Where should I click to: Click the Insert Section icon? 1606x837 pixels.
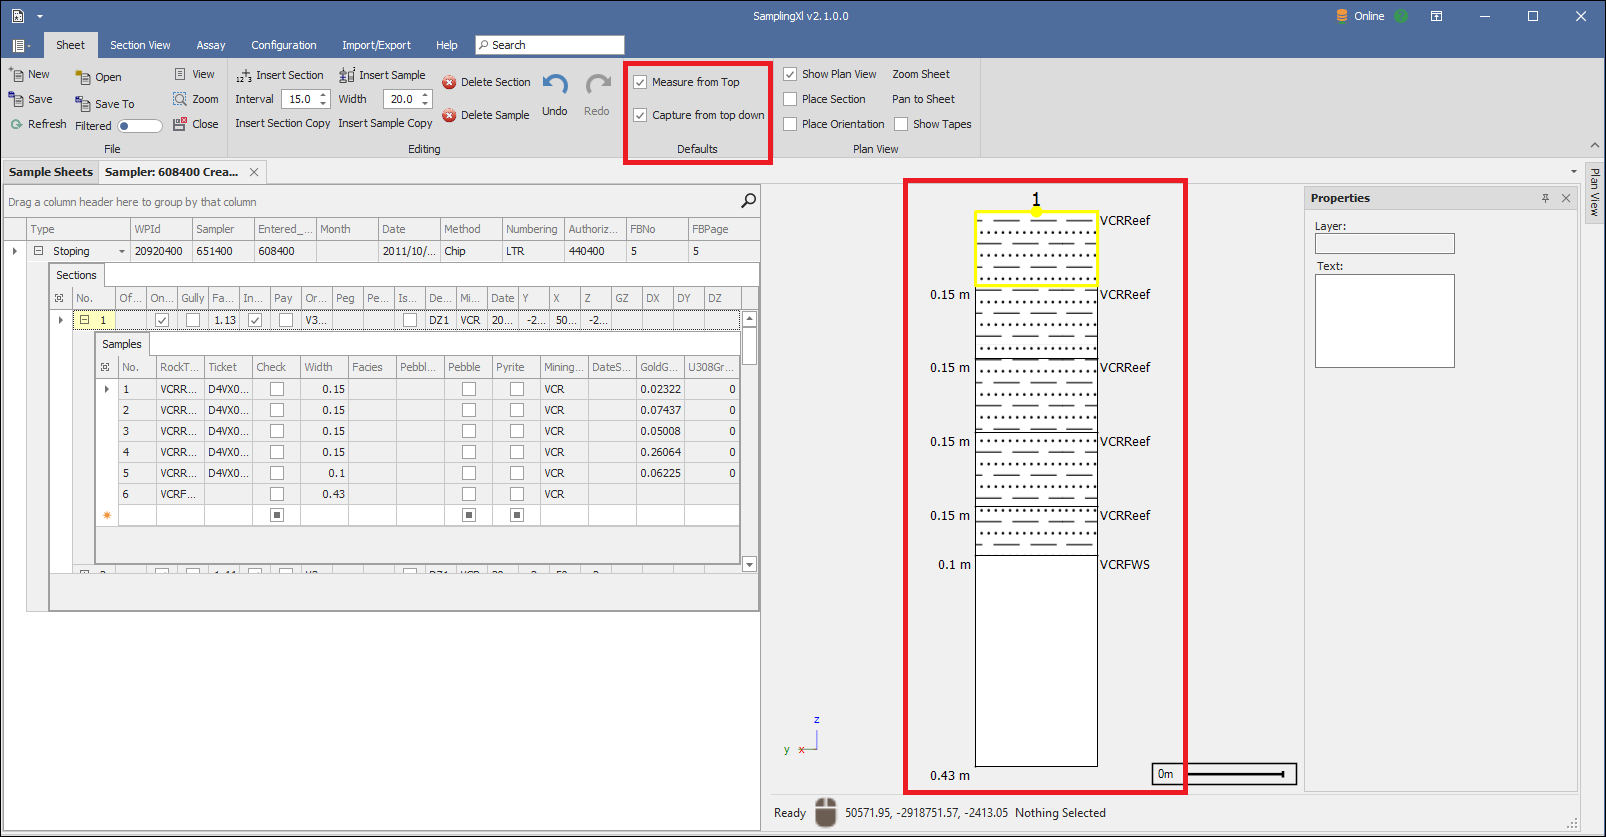(x=244, y=76)
